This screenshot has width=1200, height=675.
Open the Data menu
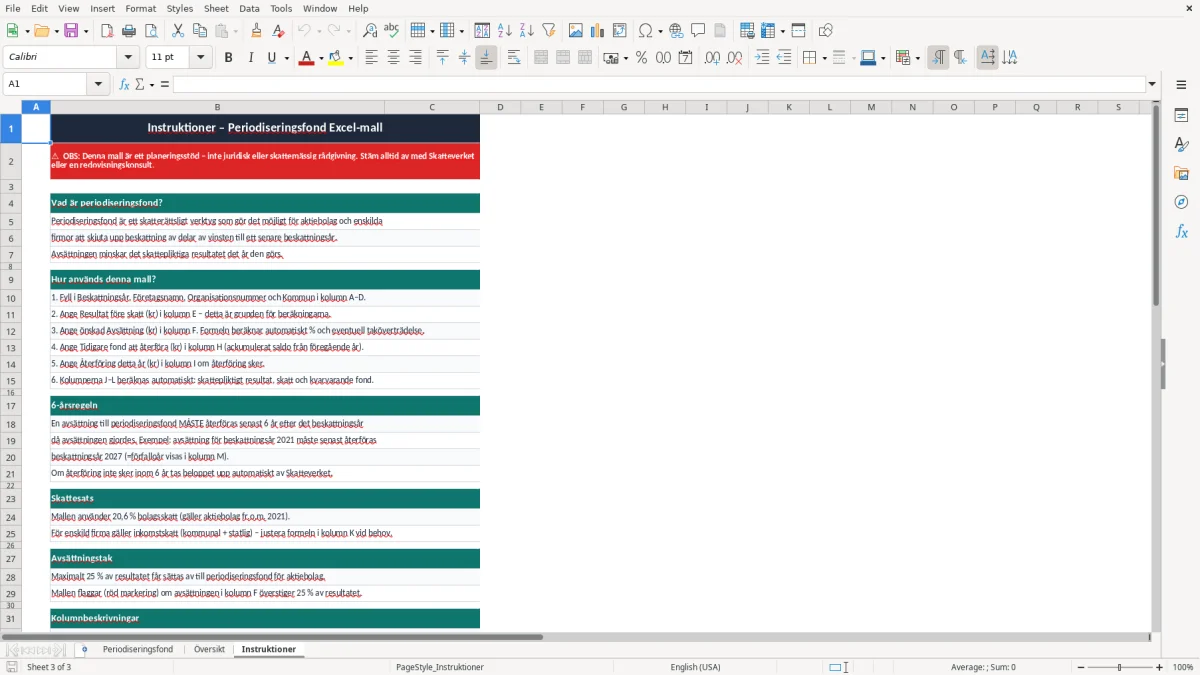249,8
